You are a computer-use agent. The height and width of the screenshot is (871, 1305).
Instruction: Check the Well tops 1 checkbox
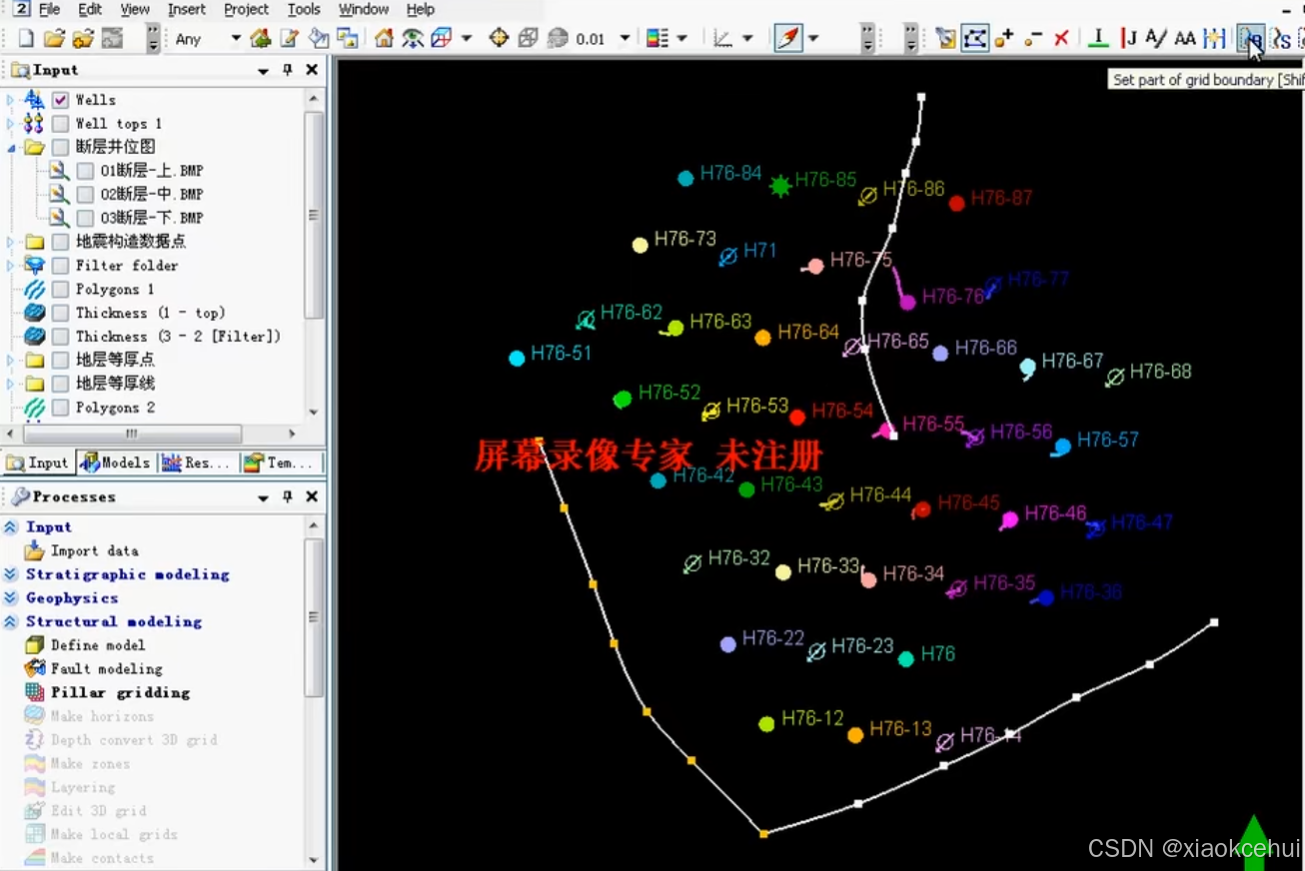coord(60,124)
